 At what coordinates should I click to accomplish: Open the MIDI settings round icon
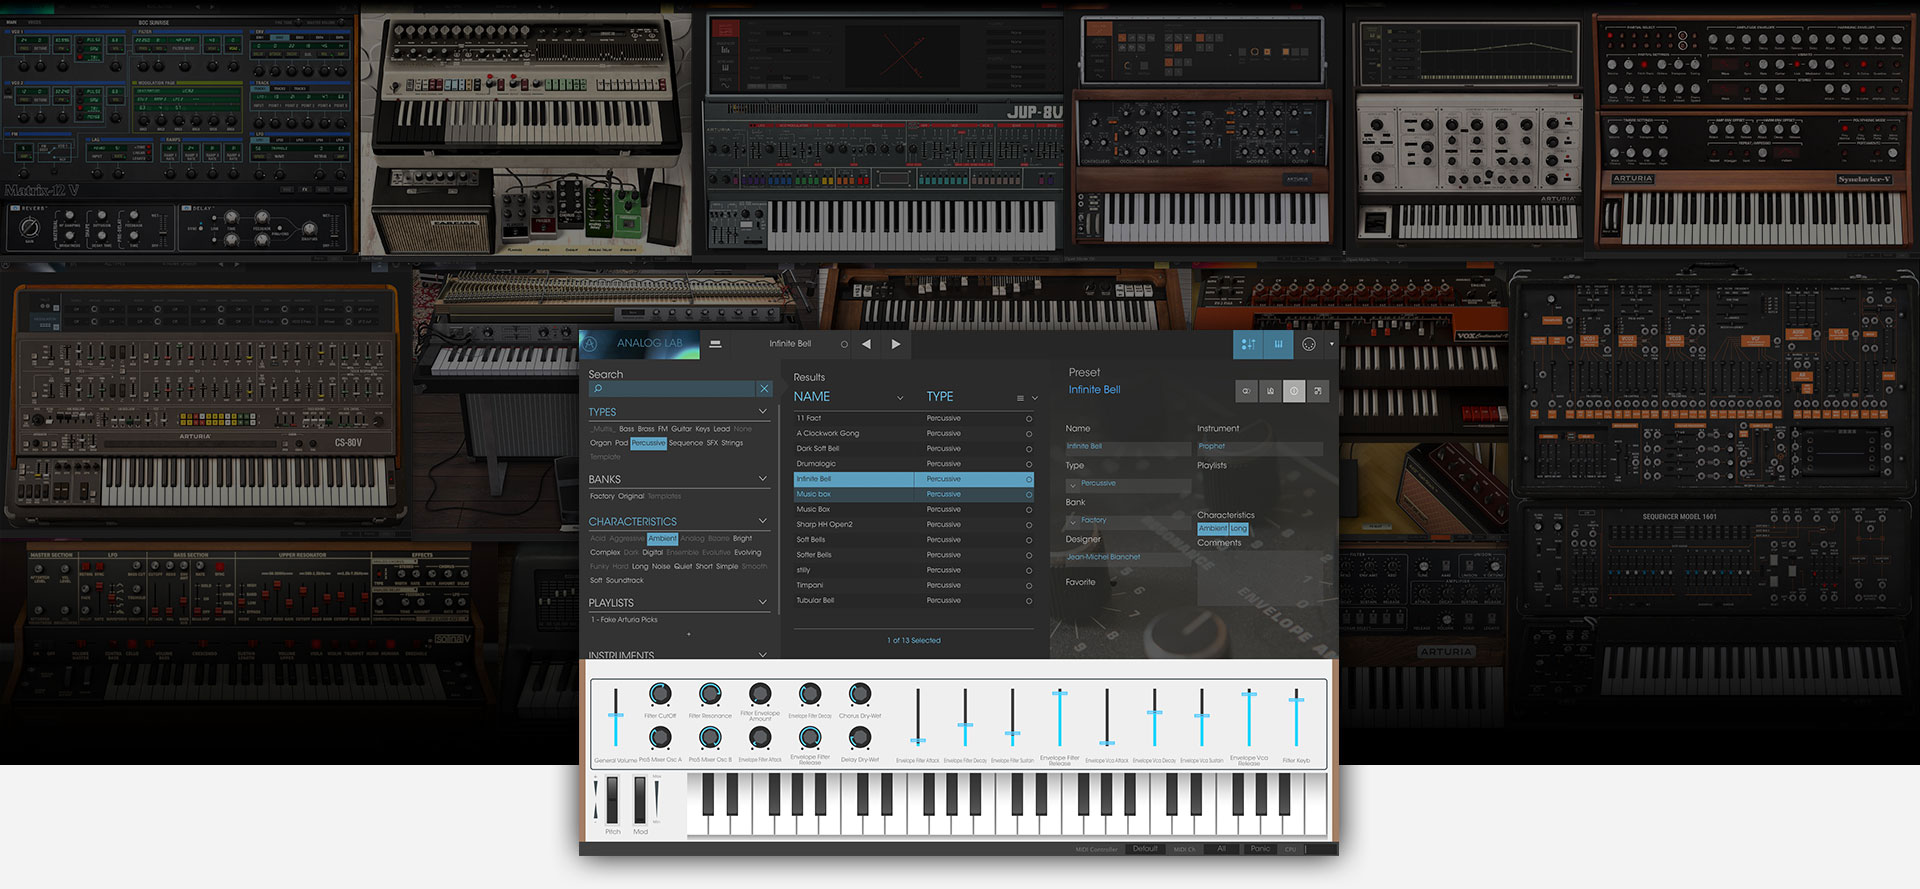[1309, 344]
